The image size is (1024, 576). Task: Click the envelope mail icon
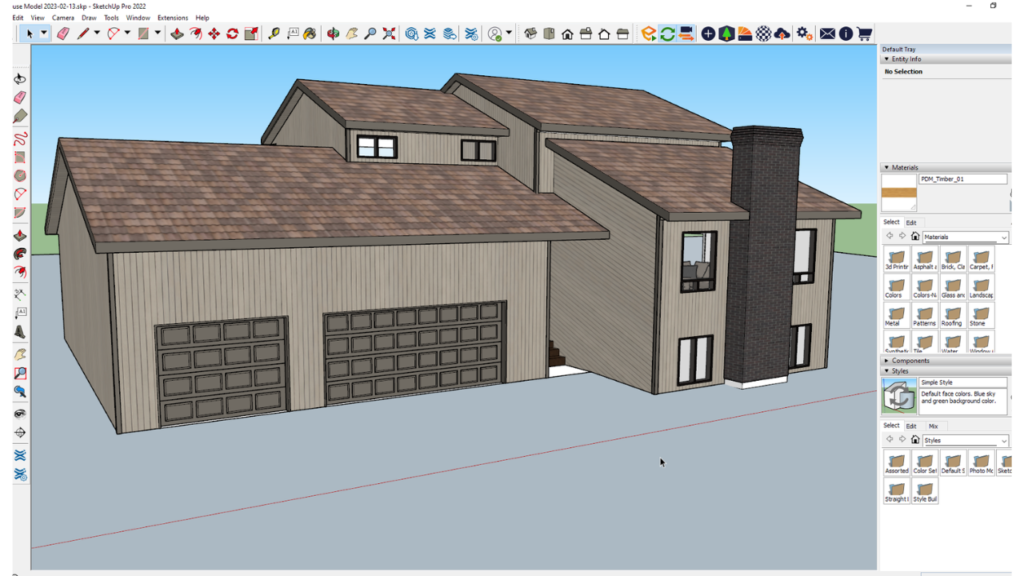coord(827,34)
